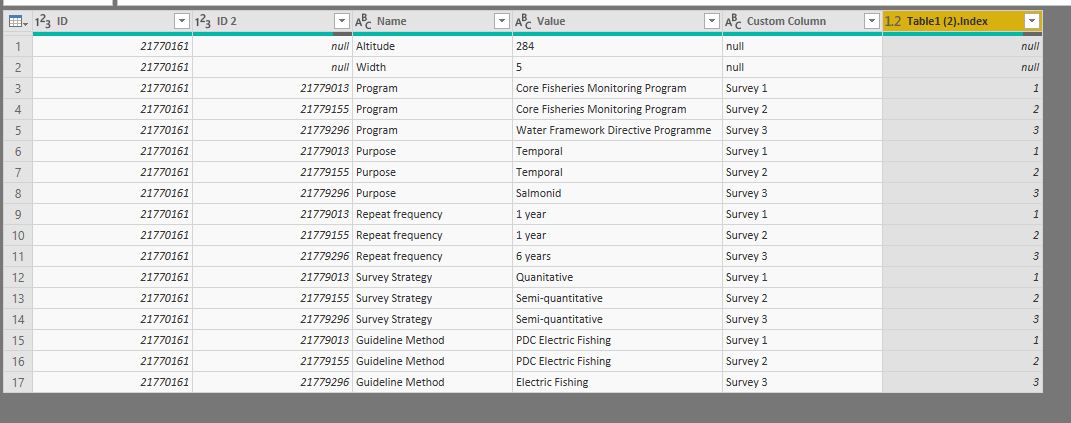Open the Table1 (2).Index filter dropdown

tap(1031, 21)
